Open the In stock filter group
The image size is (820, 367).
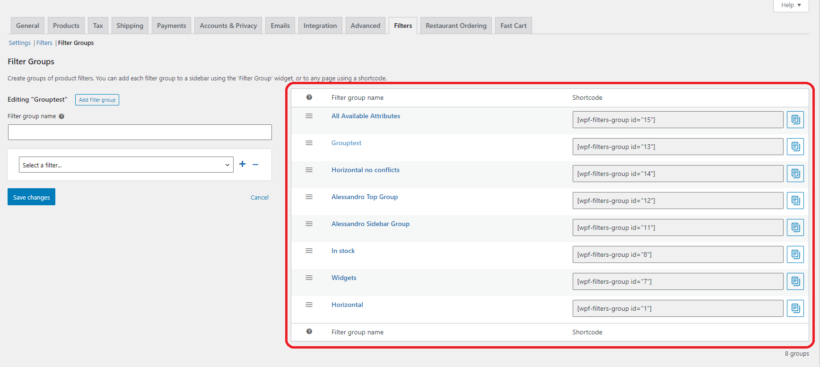pyautogui.click(x=343, y=251)
